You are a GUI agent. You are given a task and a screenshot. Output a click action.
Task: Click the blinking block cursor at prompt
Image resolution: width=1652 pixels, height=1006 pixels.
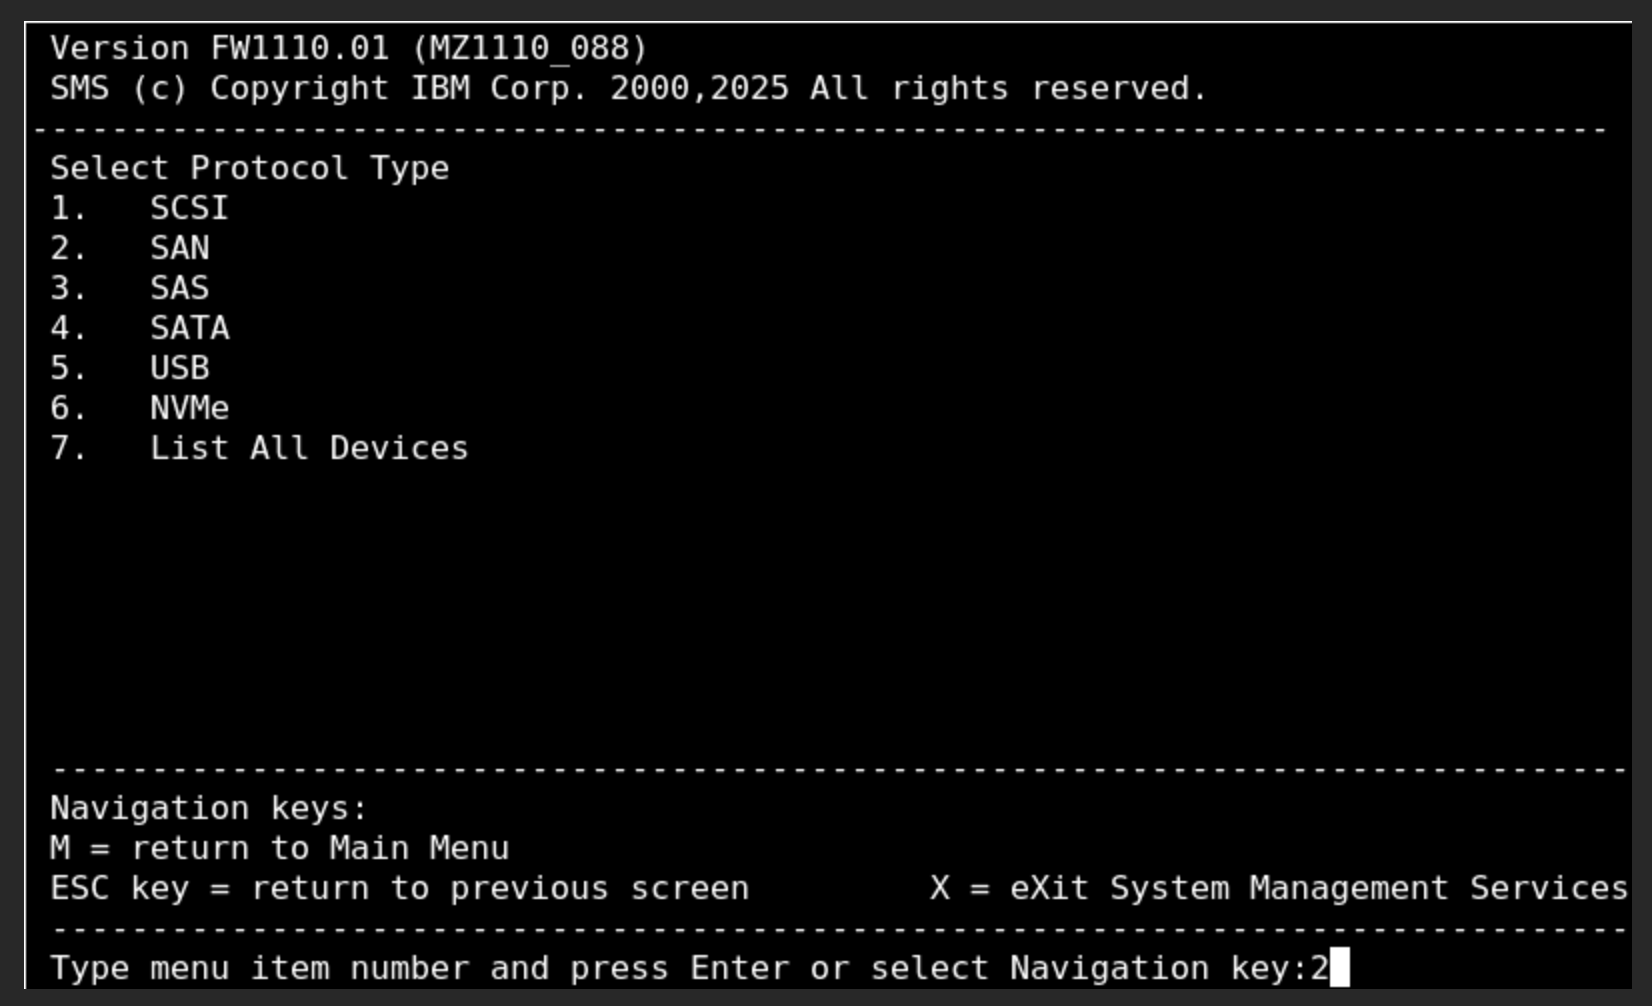pyautogui.click(x=1340, y=968)
